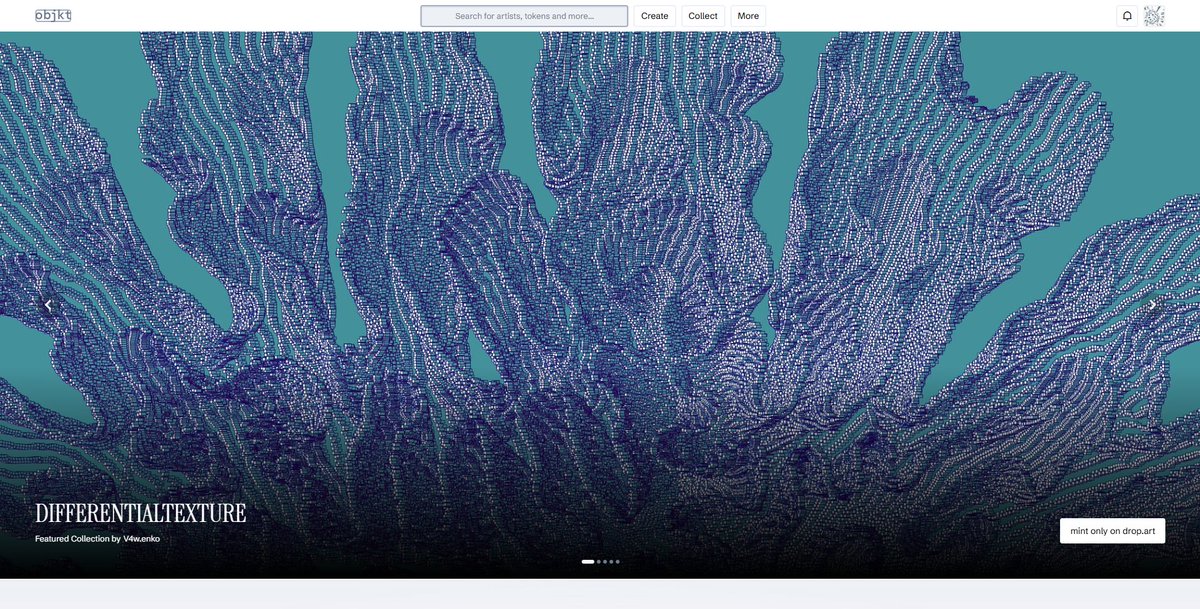Open the Create menu
The image size is (1200, 609).
[x=655, y=16]
